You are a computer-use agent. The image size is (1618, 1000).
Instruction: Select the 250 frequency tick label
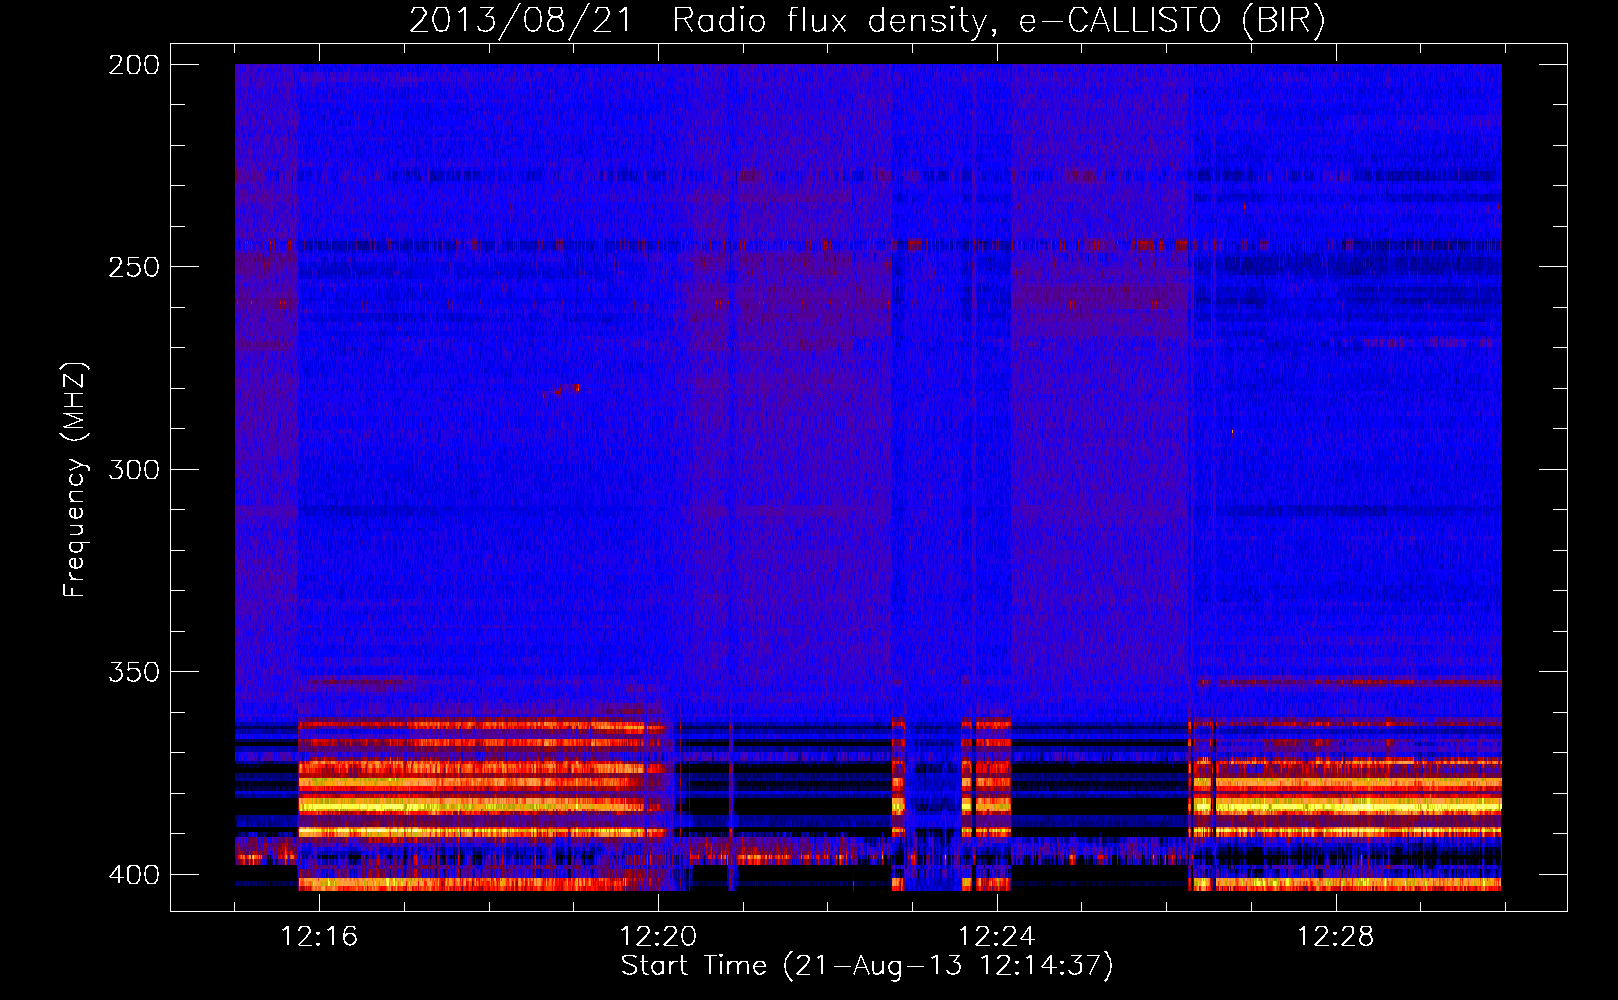pos(133,267)
